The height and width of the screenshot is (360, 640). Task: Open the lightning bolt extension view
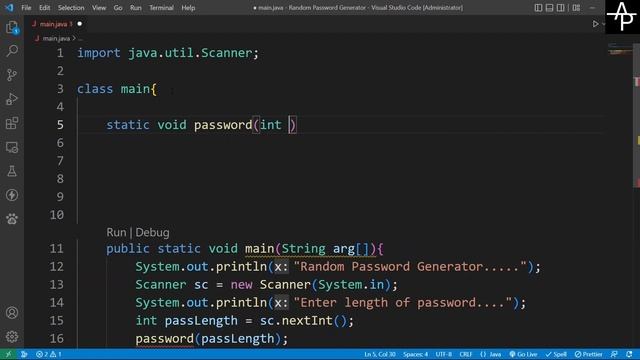pyautogui.click(x=12, y=195)
